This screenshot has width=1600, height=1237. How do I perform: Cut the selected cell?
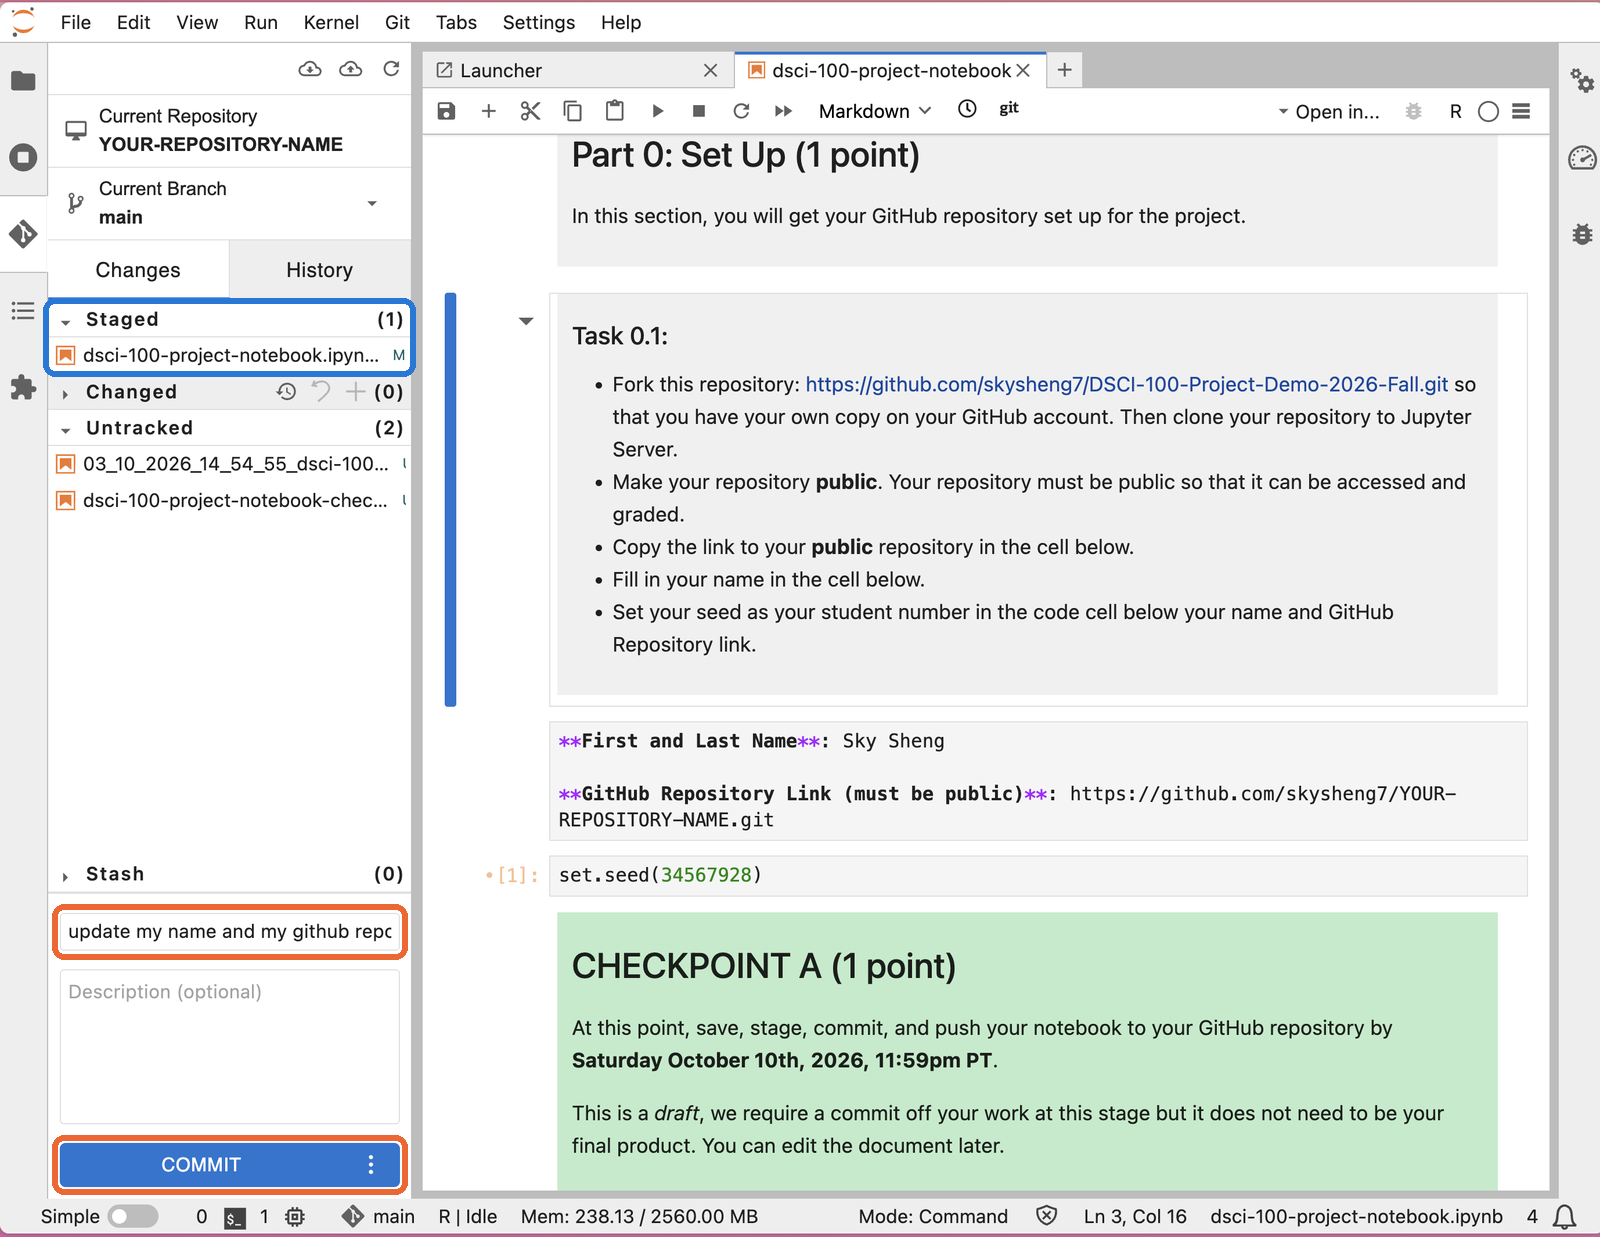tap(530, 111)
